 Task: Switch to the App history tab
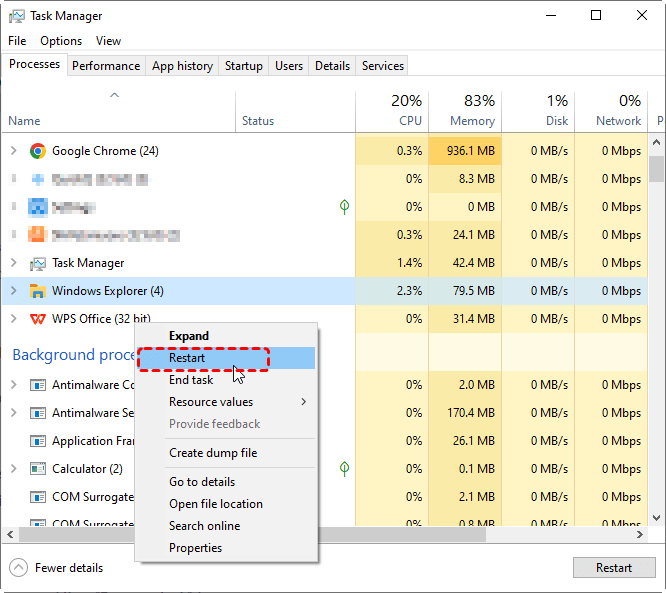[183, 66]
